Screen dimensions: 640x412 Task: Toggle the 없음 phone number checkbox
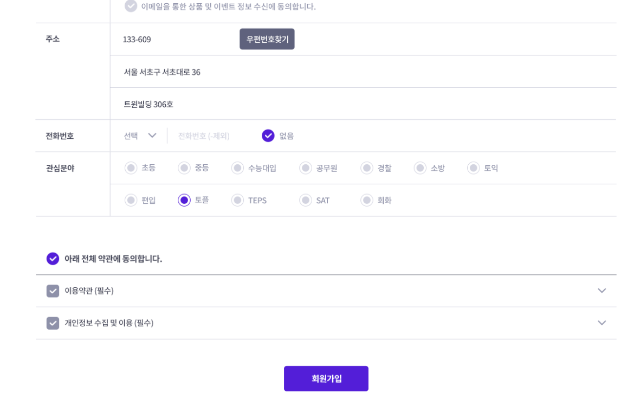point(268,136)
